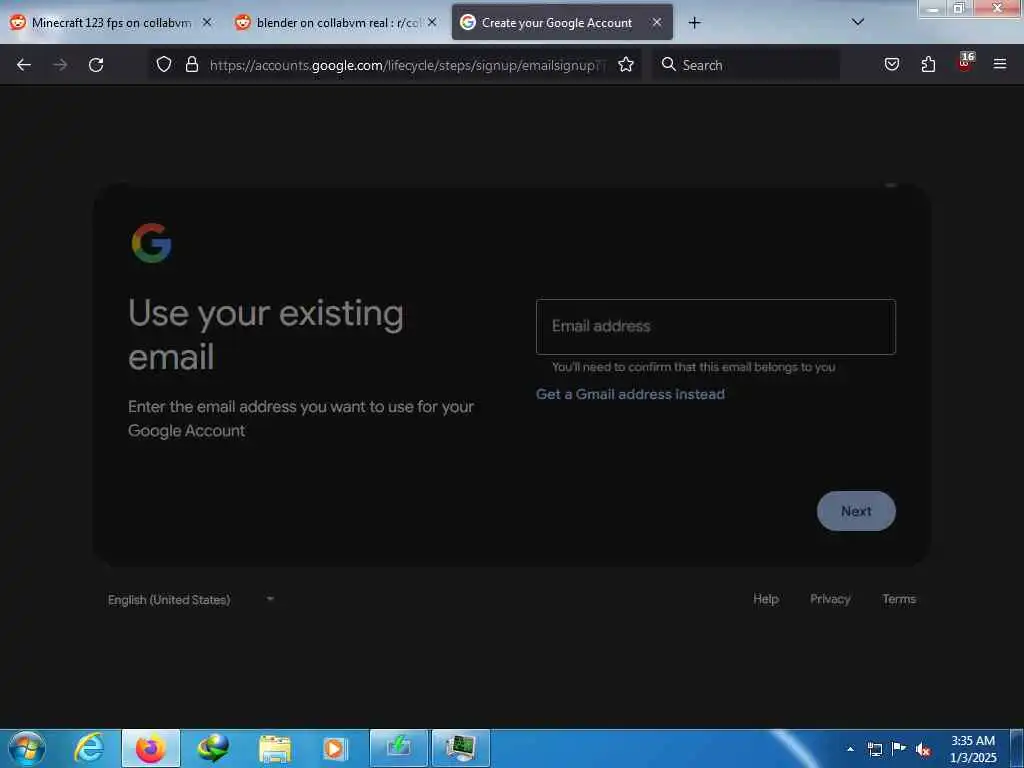Click the Email address field

tap(716, 327)
